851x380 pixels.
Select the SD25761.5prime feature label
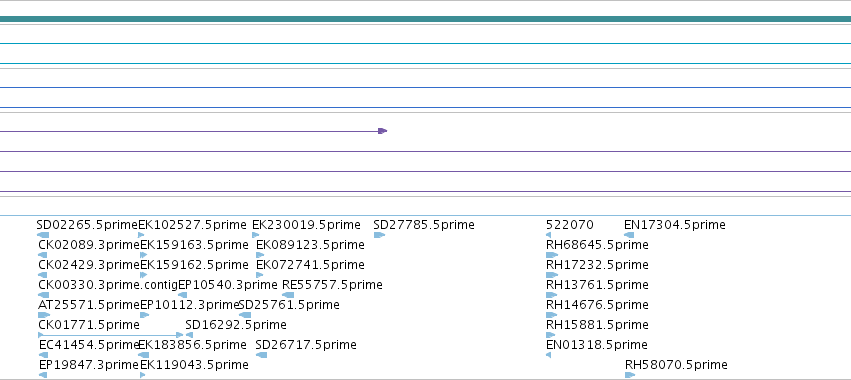click(289, 305)
